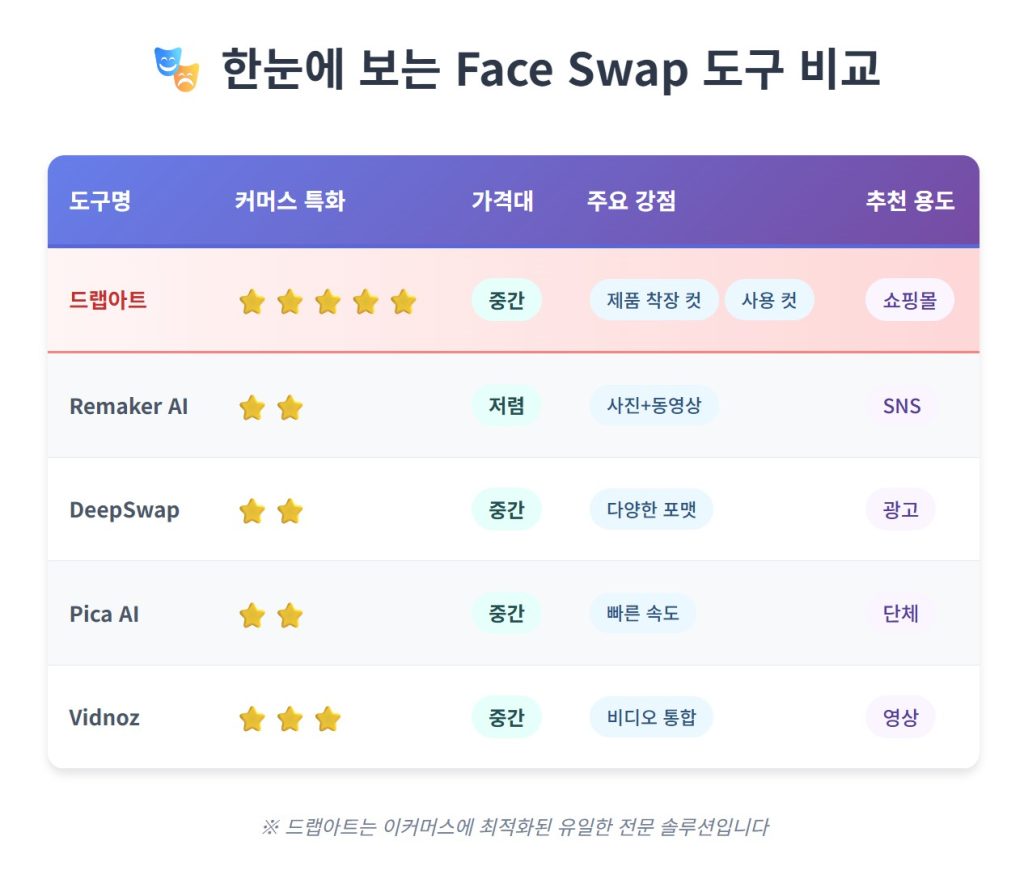Click the fifth star in 드랩아트 row
Image resolution: width=1024 pixels, height=883 pixels.
[403, 302]
